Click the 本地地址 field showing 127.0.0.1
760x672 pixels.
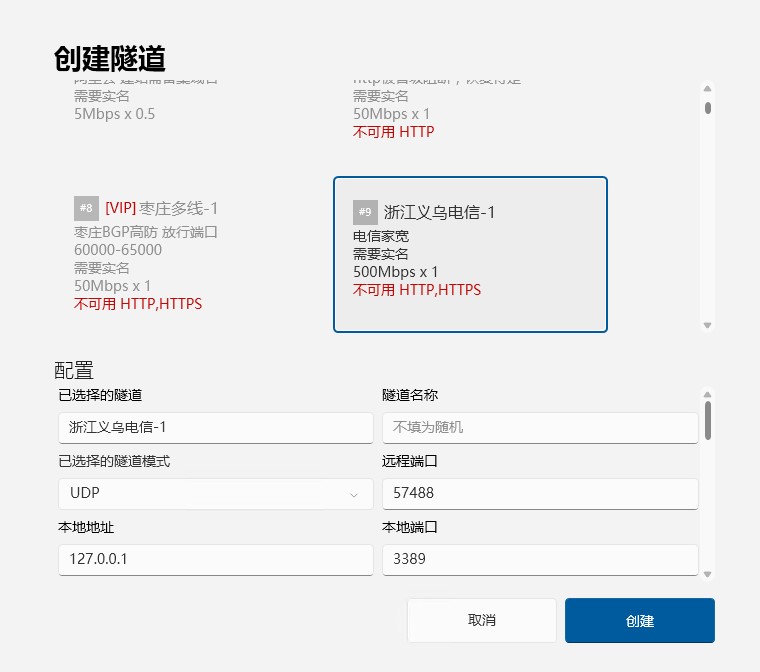point(215,560)
